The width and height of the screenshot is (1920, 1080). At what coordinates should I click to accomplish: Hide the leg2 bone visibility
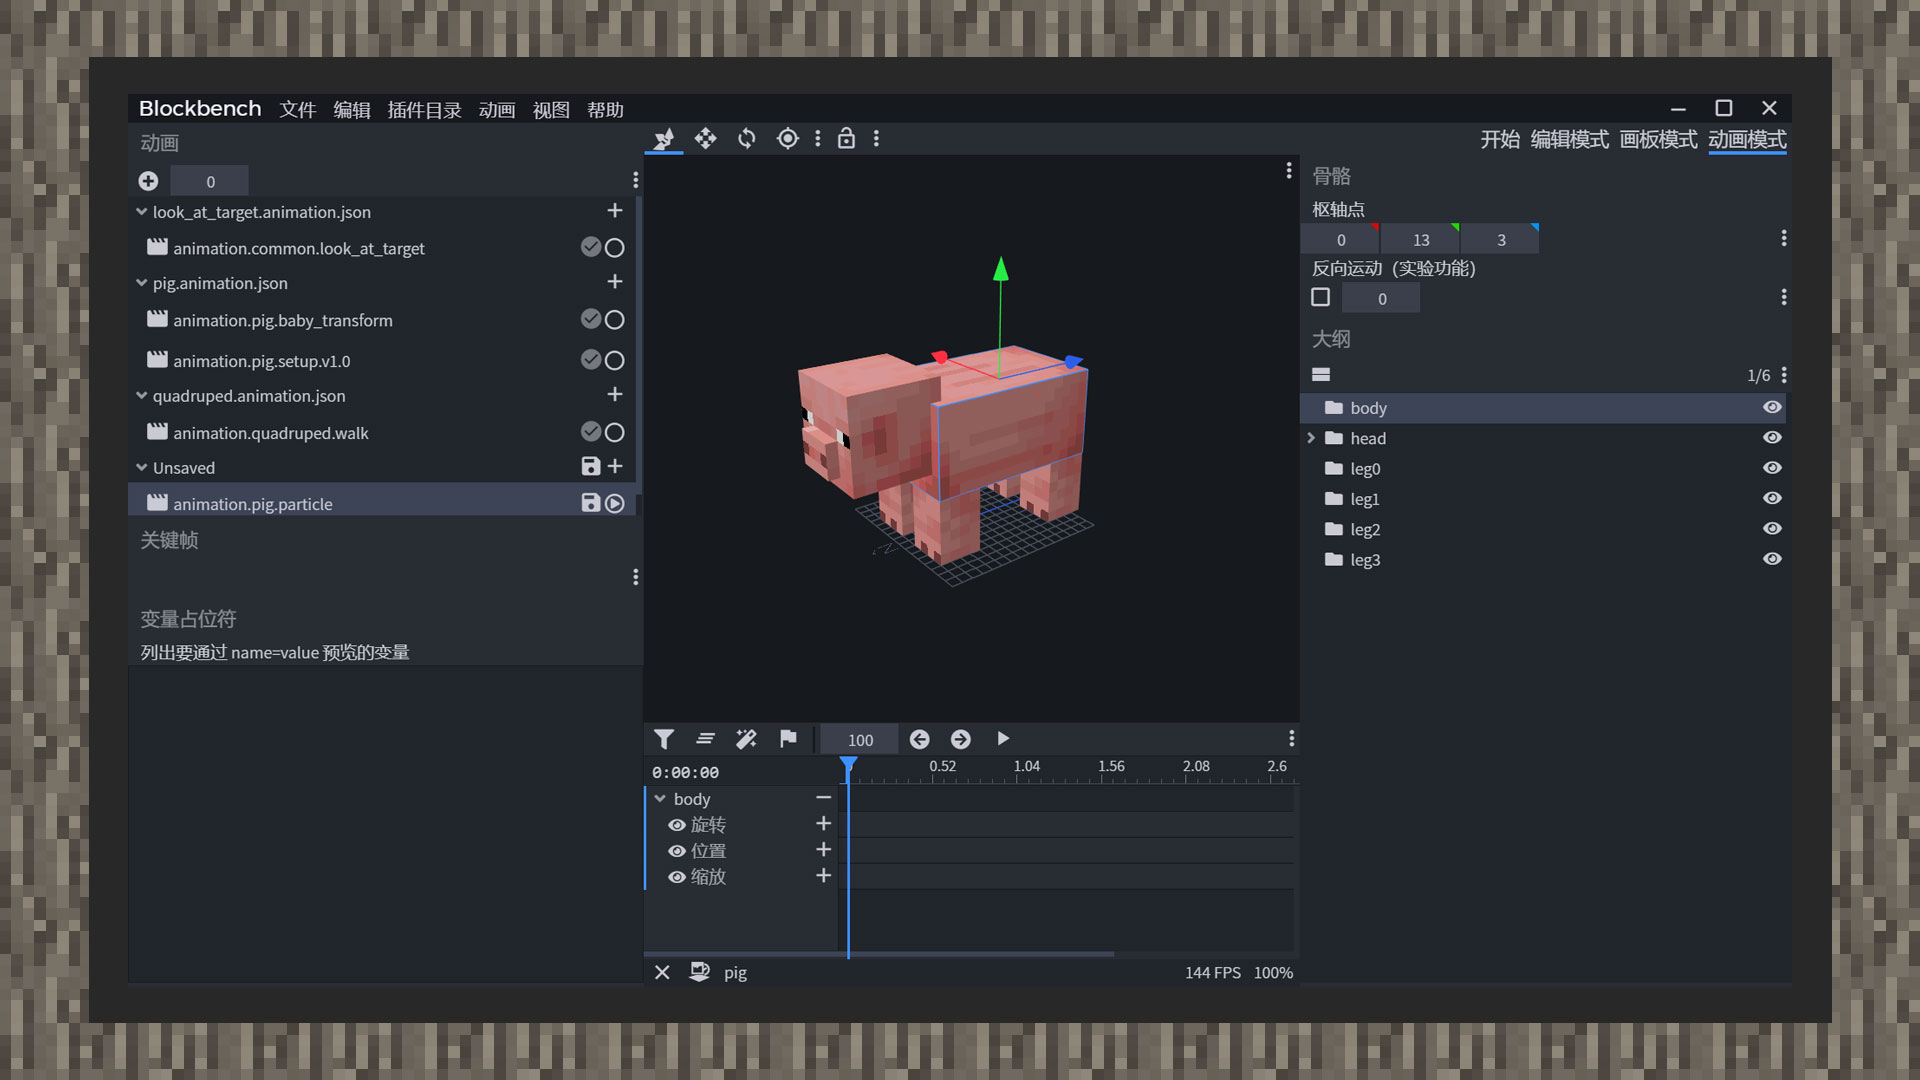coord(1772,529)
